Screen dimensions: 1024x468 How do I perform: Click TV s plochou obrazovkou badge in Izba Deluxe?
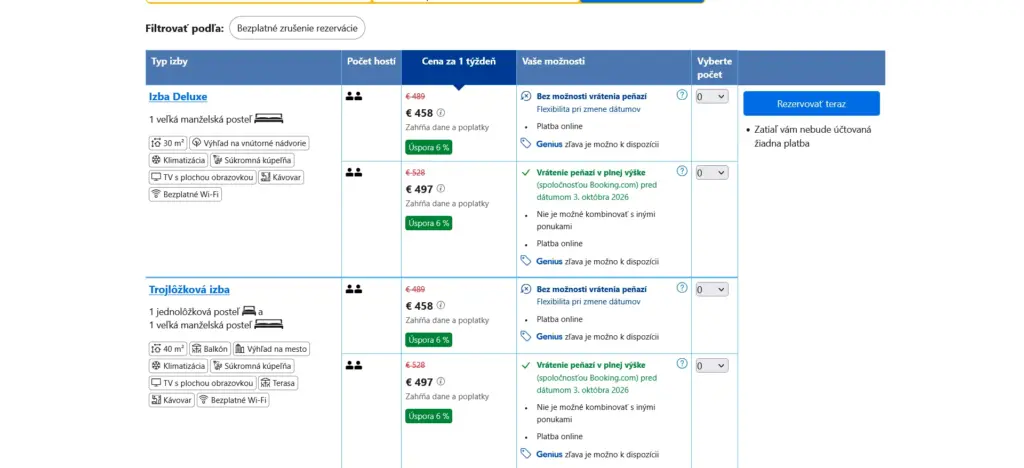pos(202,177)
